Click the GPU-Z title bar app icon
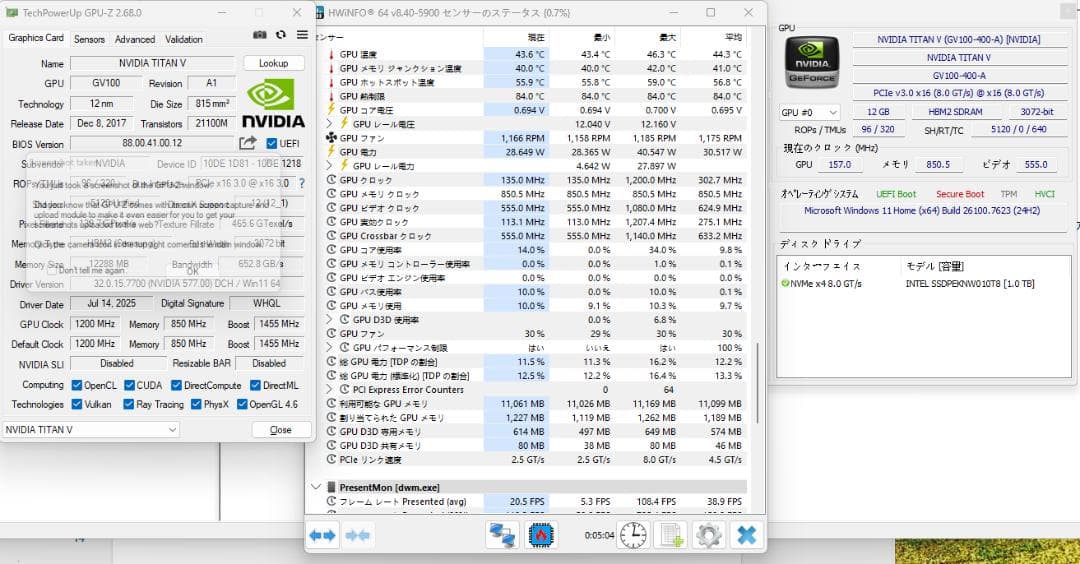The image size is (1080, 564). 12,12
